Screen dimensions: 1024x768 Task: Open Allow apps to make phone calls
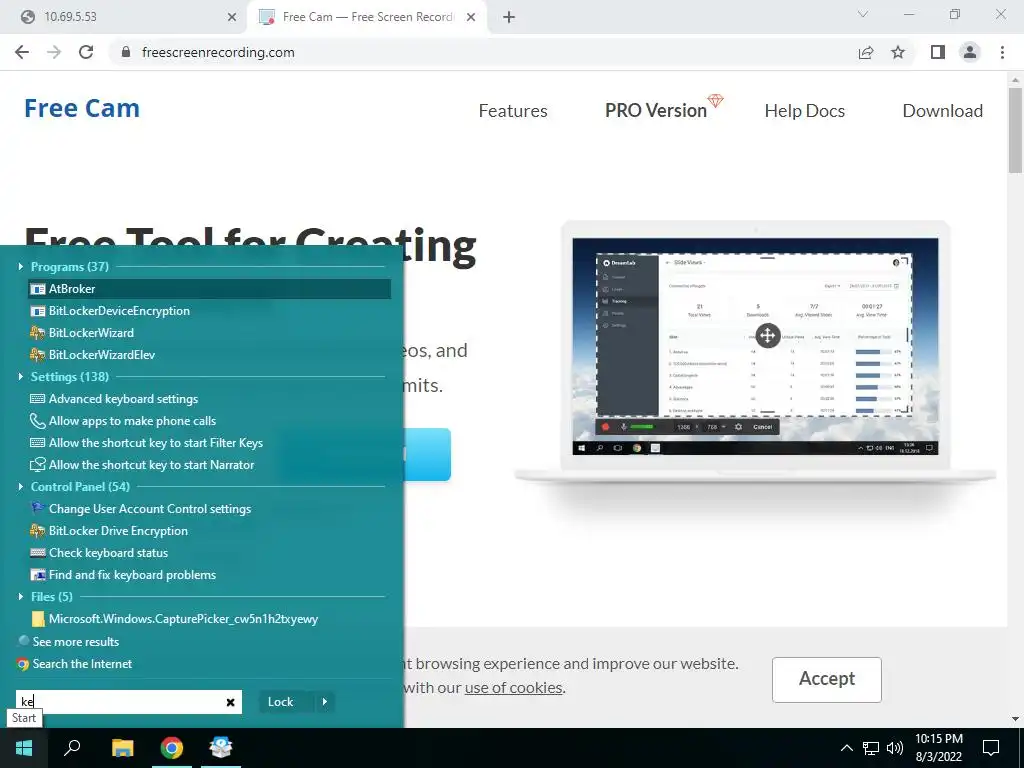[209, 421]
